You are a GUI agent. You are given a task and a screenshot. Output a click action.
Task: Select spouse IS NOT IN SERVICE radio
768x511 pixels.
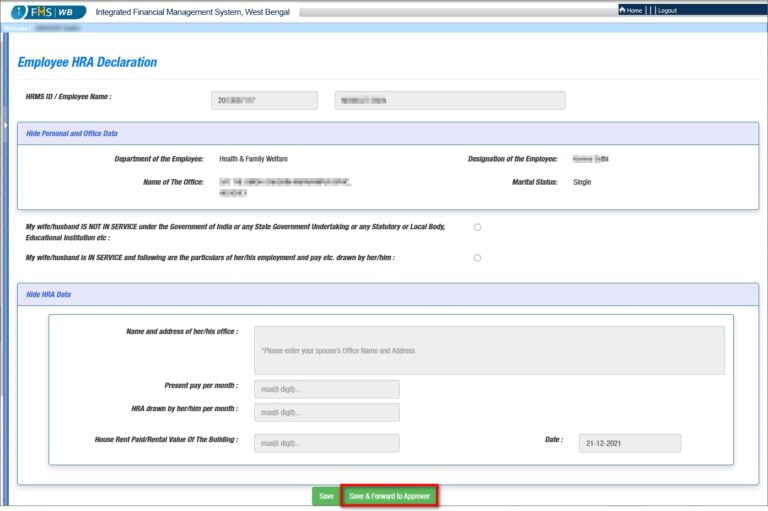[477, 227]
